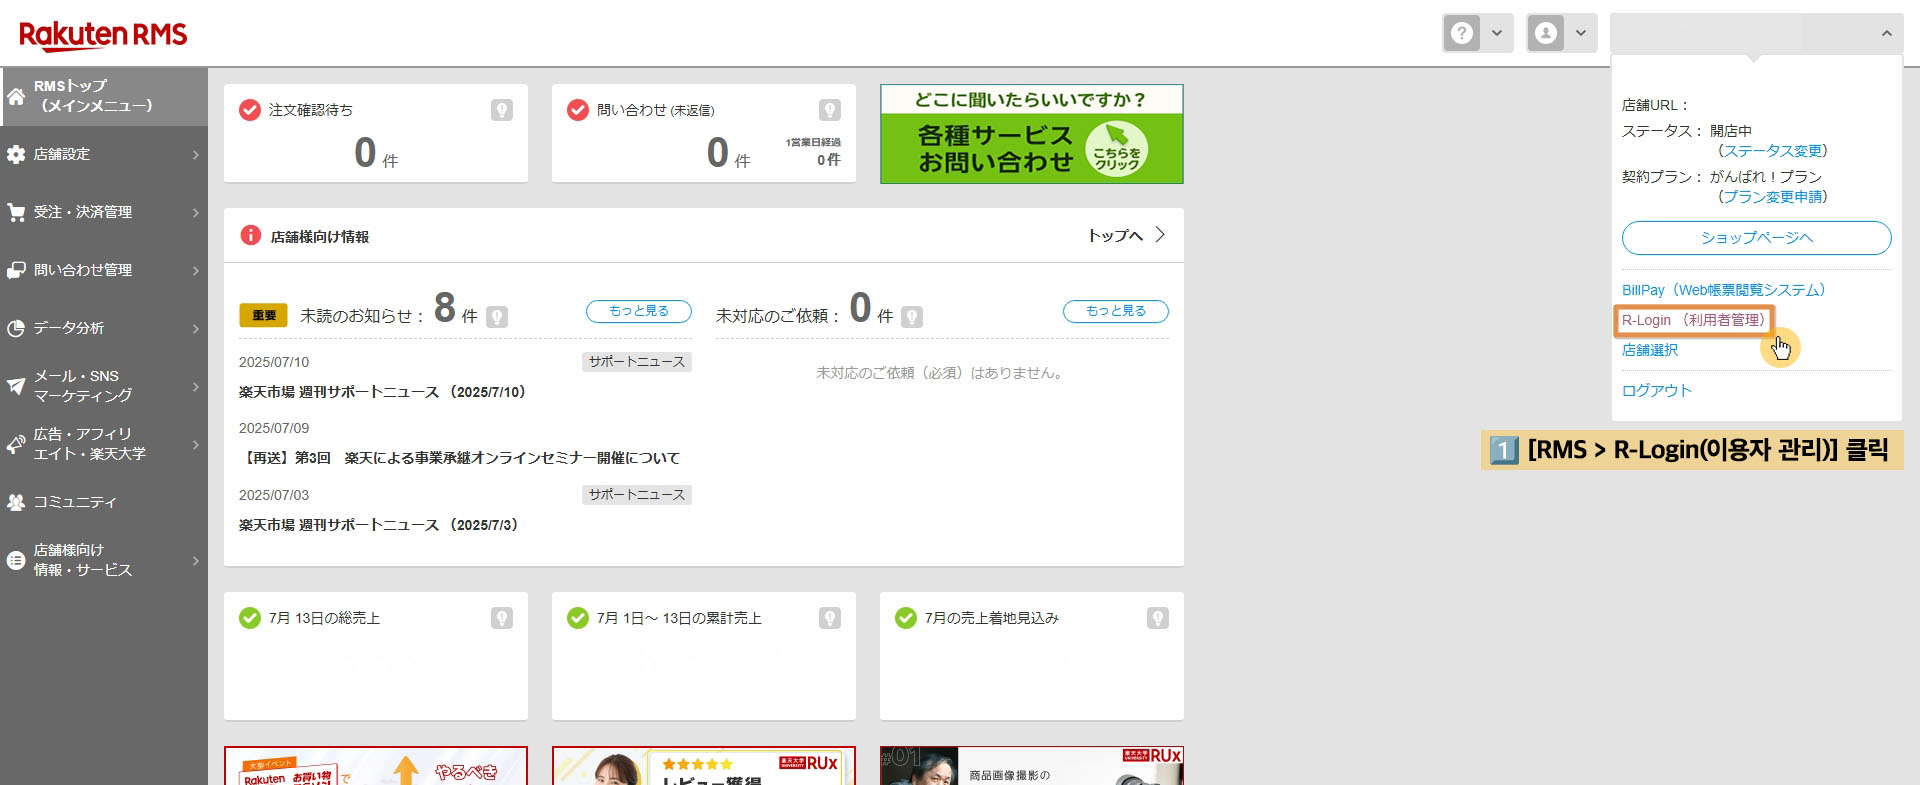This screenshot has width=1920, height=785.
Task: Click もっと見る for 未対応のご依頼
Action: tap(1116, 311)
